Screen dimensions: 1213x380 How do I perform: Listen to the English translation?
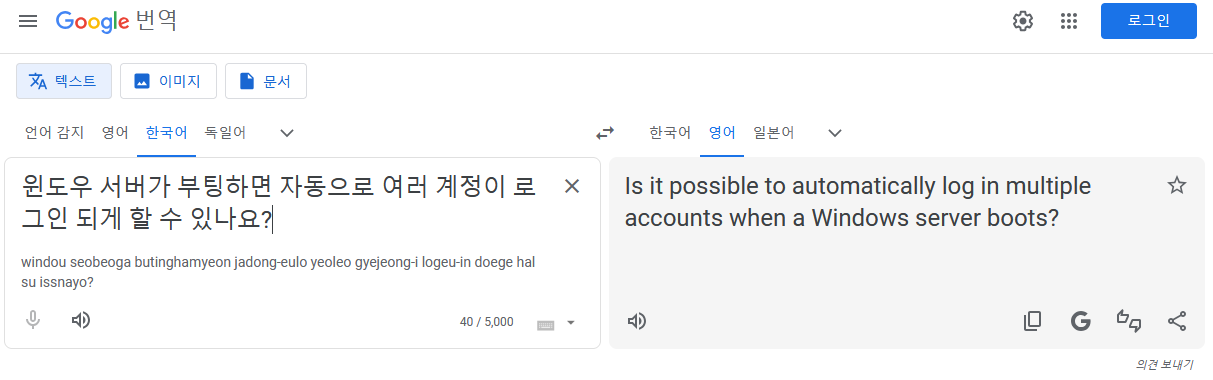(637, 321)
